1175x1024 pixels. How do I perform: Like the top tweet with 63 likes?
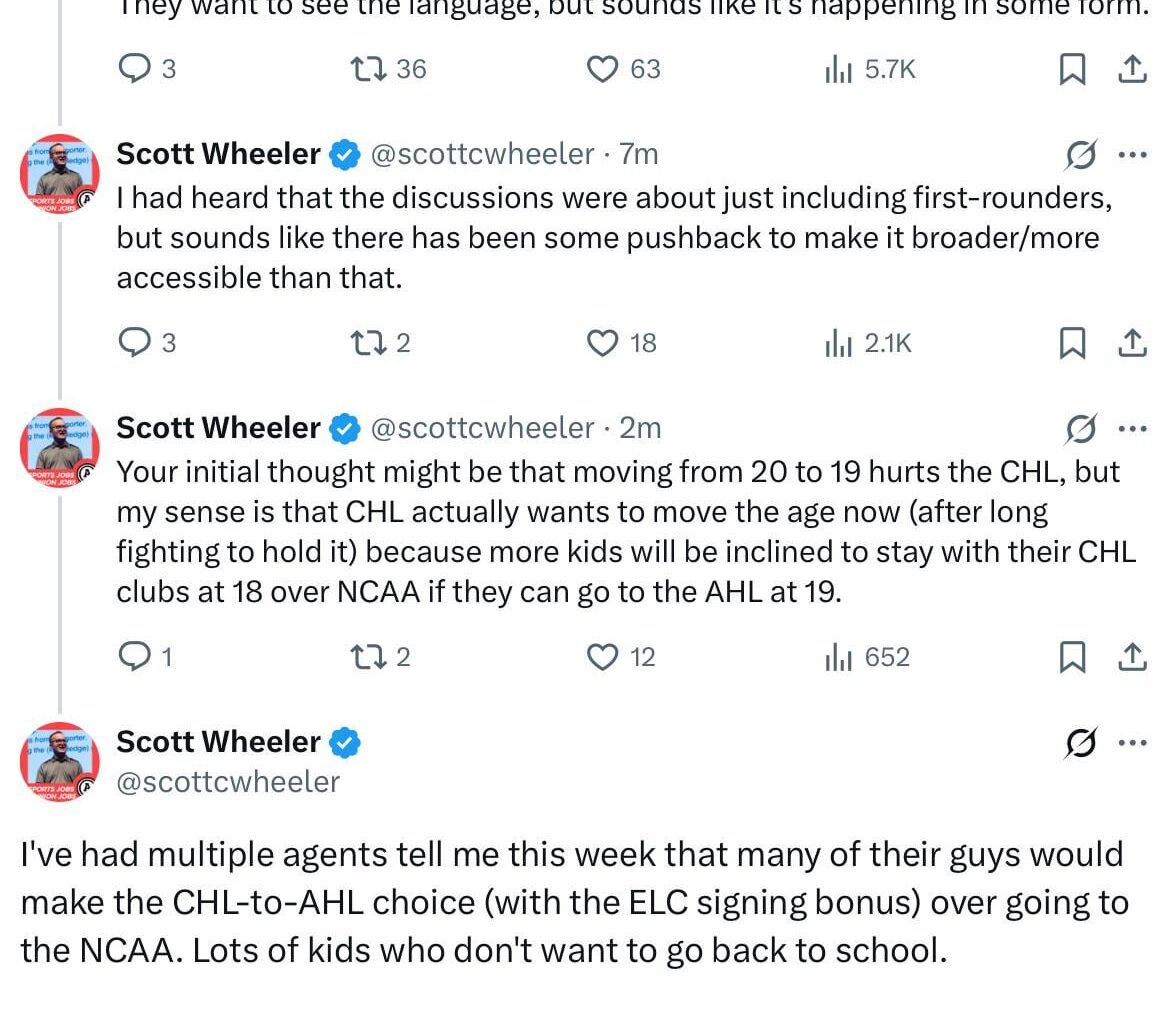(x=601, y=69)
